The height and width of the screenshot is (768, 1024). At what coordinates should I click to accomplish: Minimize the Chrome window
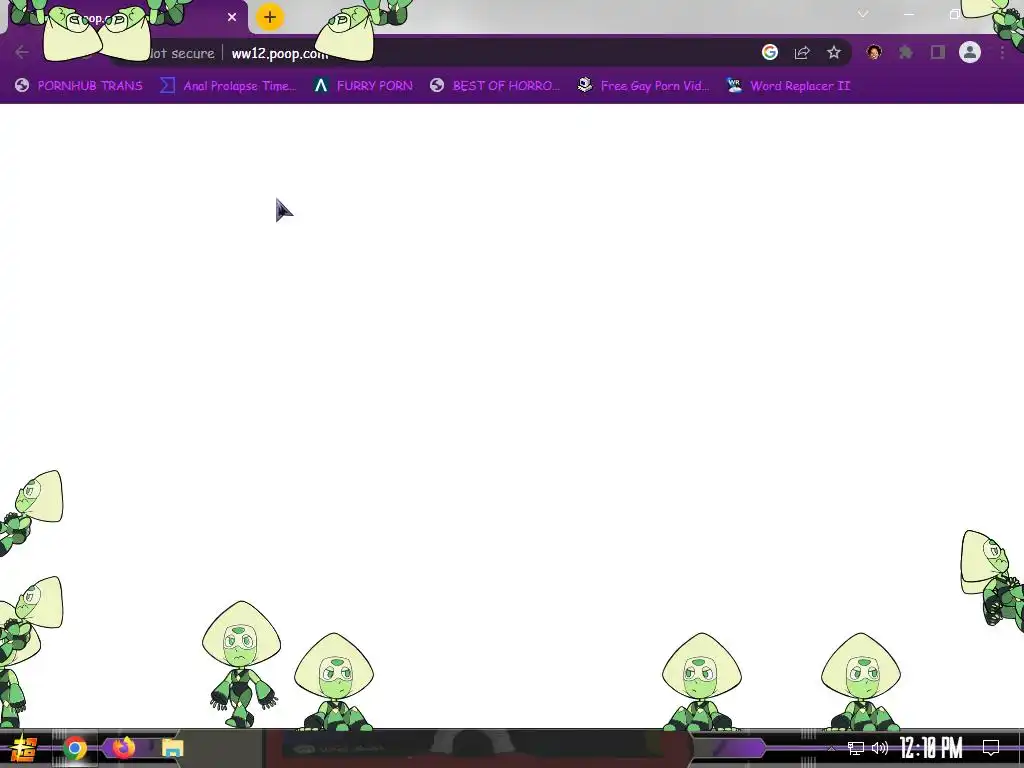point(909,14)
